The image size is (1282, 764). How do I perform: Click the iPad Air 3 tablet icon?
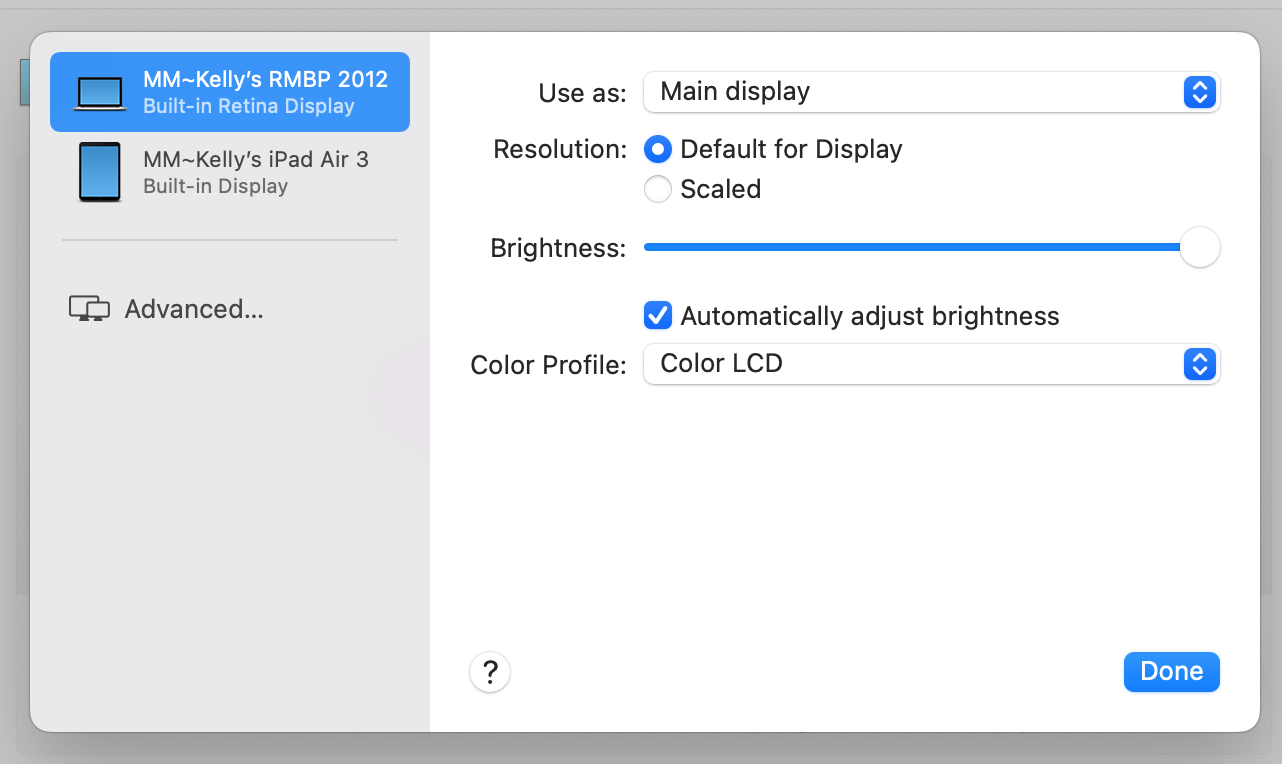[x=100, y=172]
